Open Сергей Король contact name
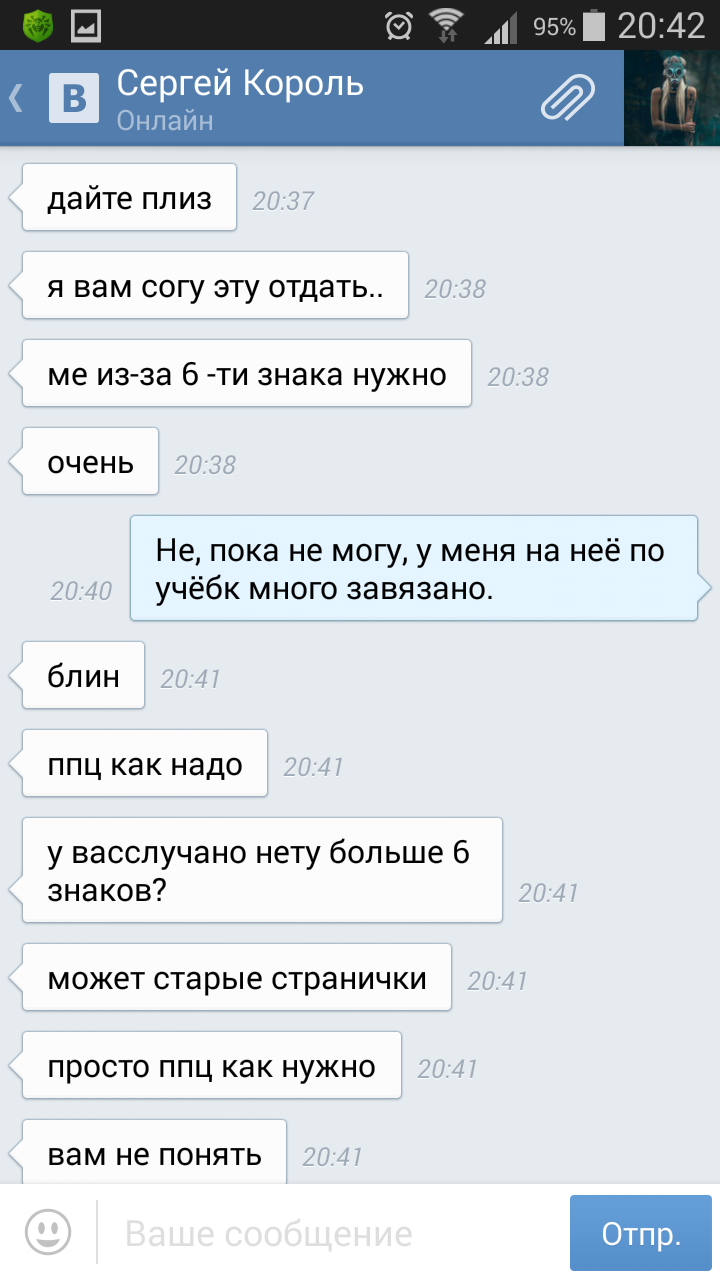720x1280 pixels. tap(240, 83)
